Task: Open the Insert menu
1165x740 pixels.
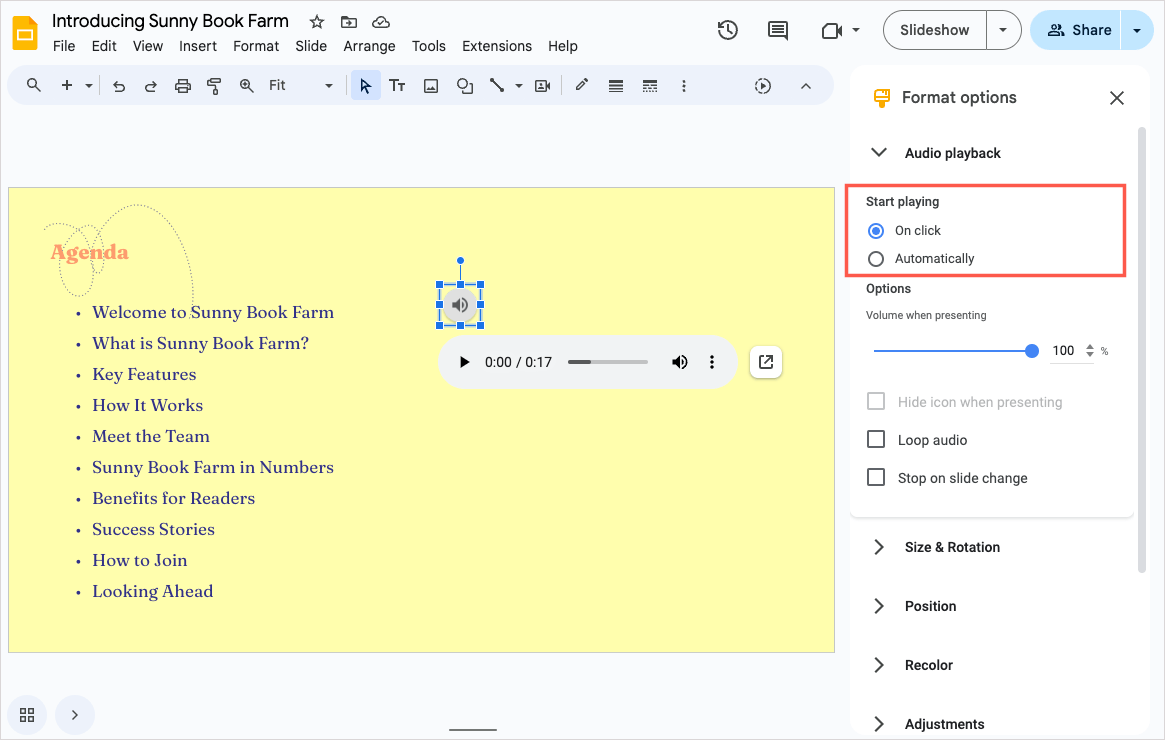Action: (198, 46)
